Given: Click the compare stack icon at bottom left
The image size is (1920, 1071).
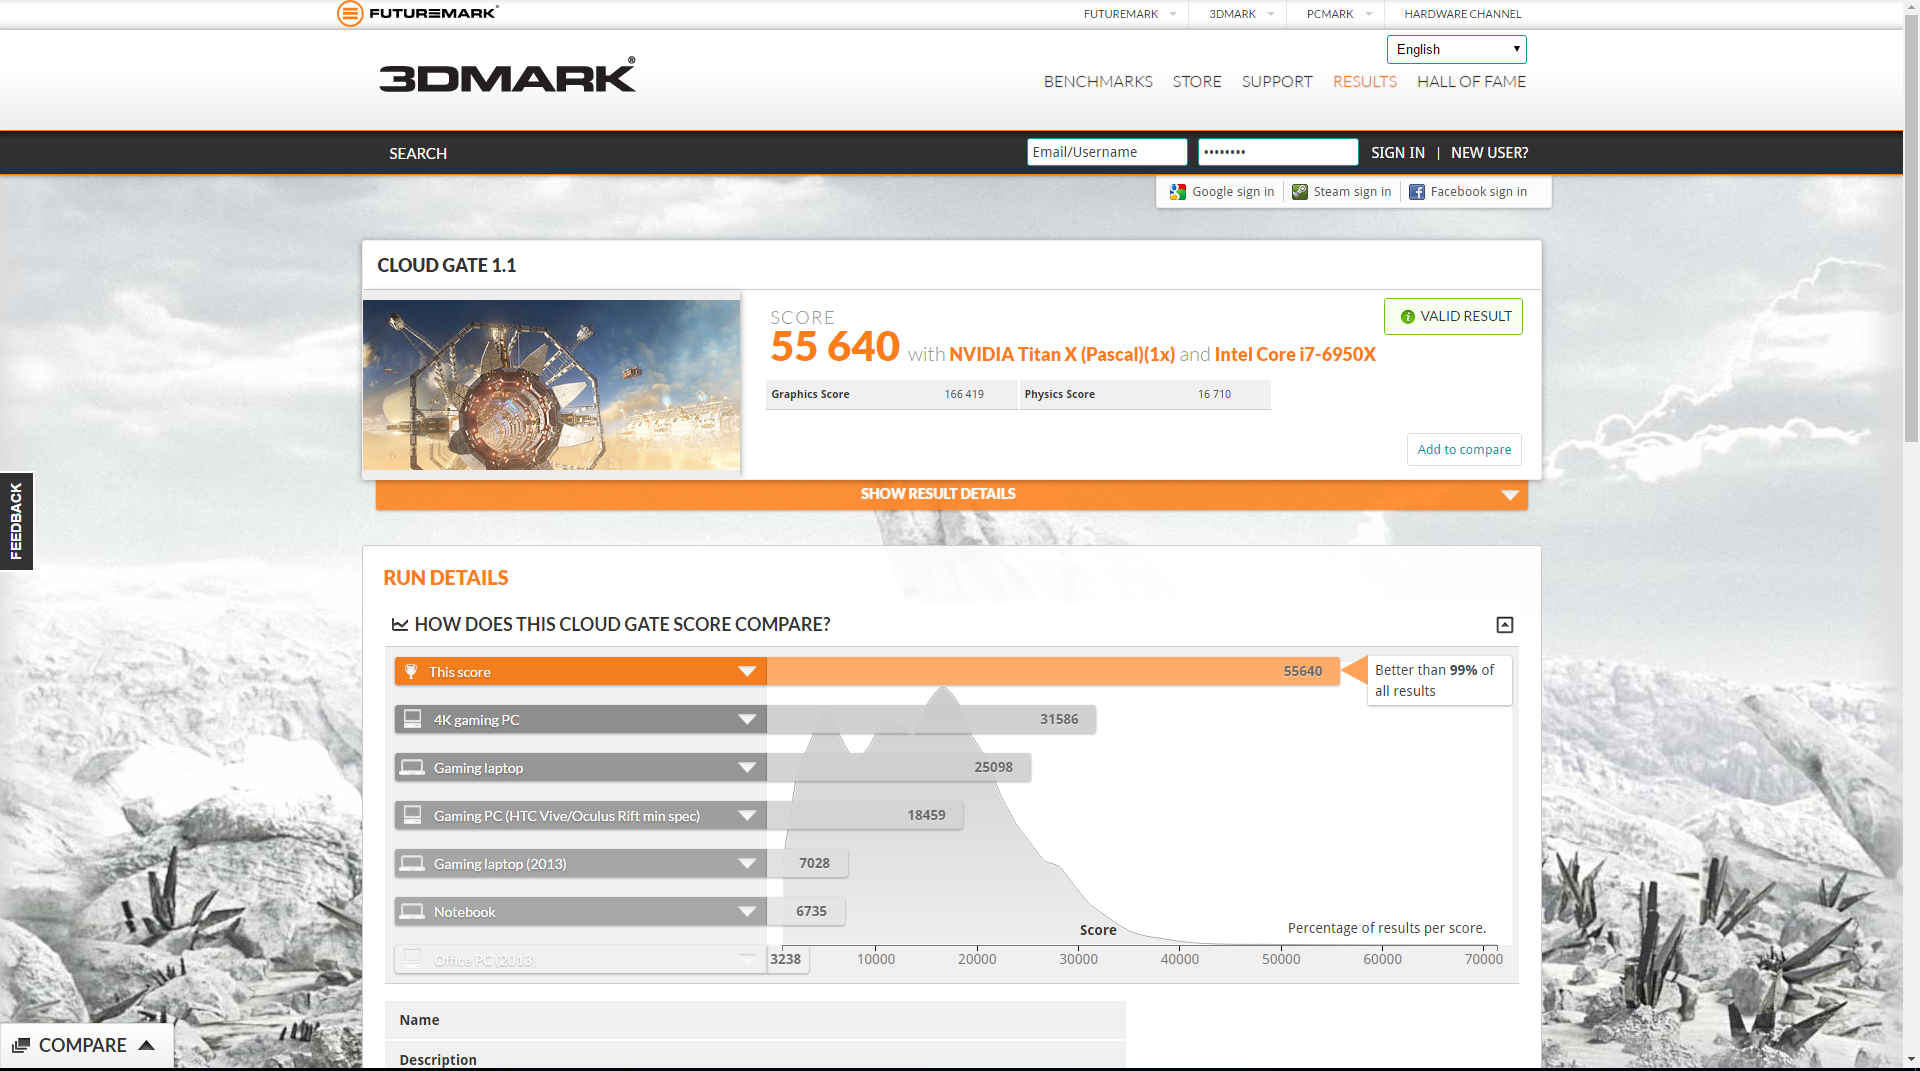Looking at the screenshot, I should point(21,1045).
